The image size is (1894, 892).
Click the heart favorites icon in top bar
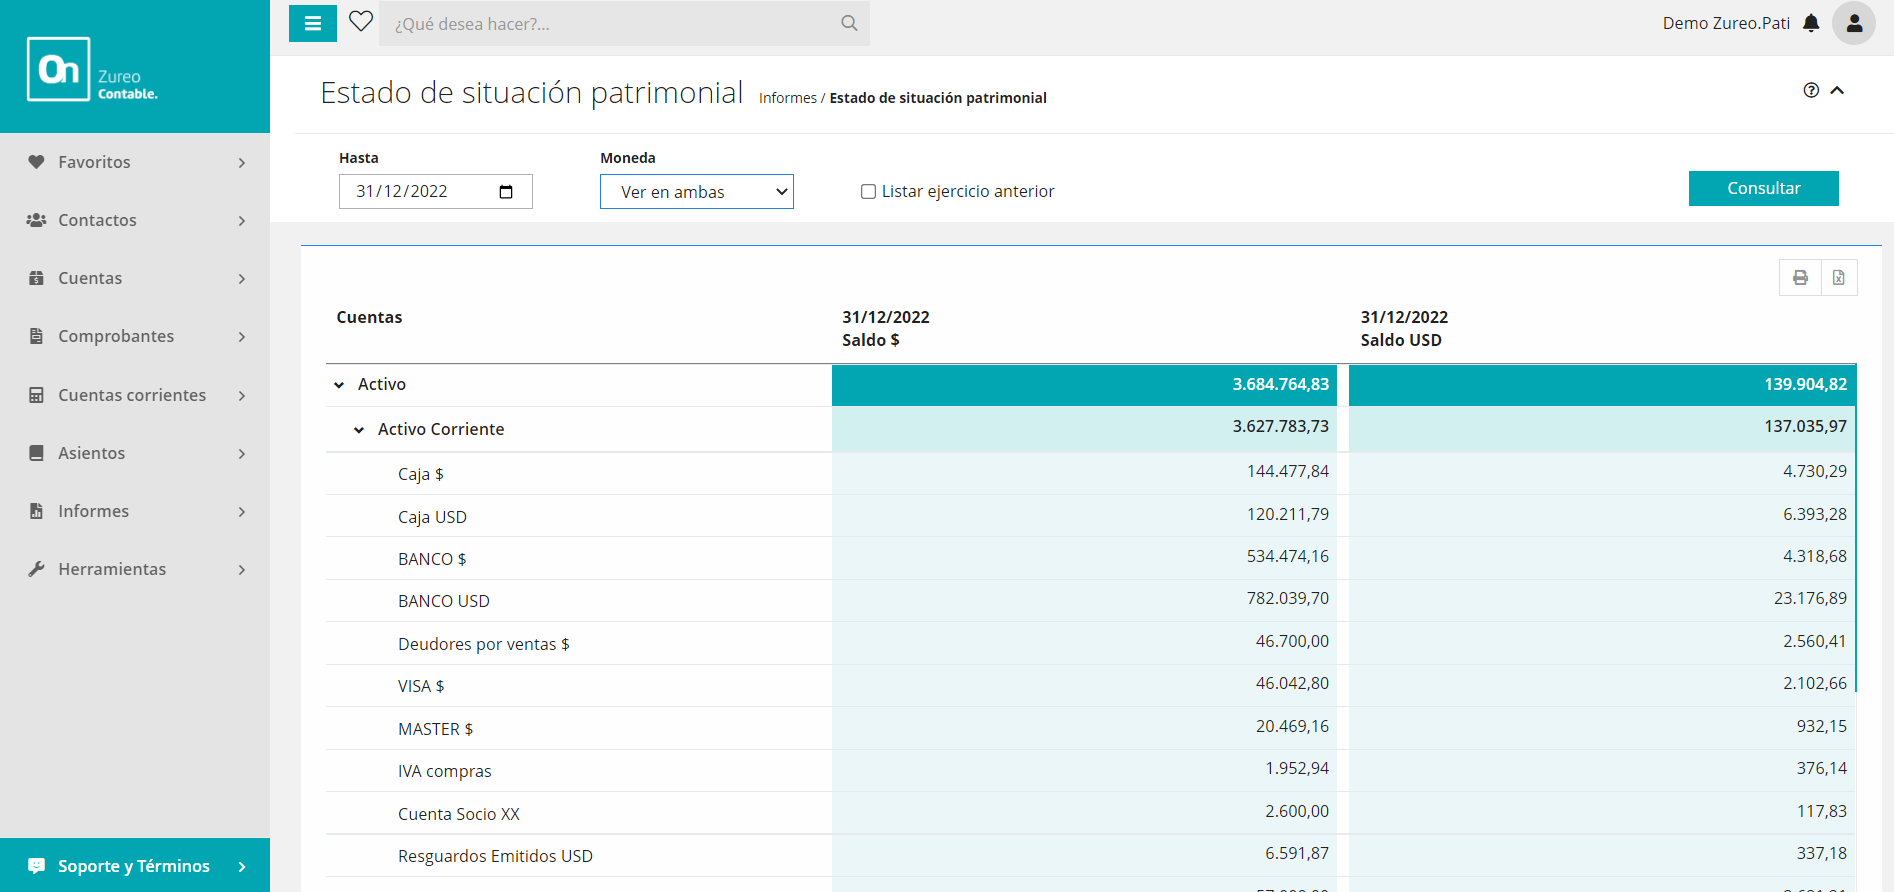(x=361, y=21)
